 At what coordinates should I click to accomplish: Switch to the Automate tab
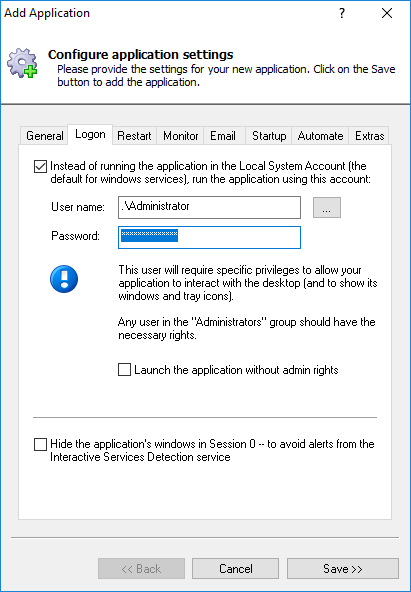coord(320,136)
